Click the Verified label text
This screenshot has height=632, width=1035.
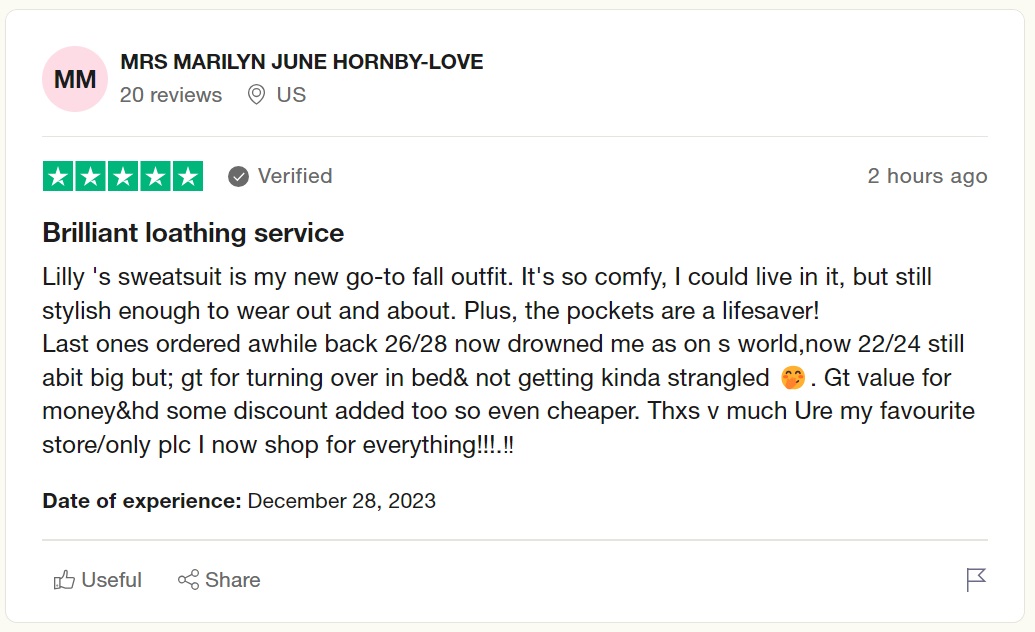tap(295, 176)
